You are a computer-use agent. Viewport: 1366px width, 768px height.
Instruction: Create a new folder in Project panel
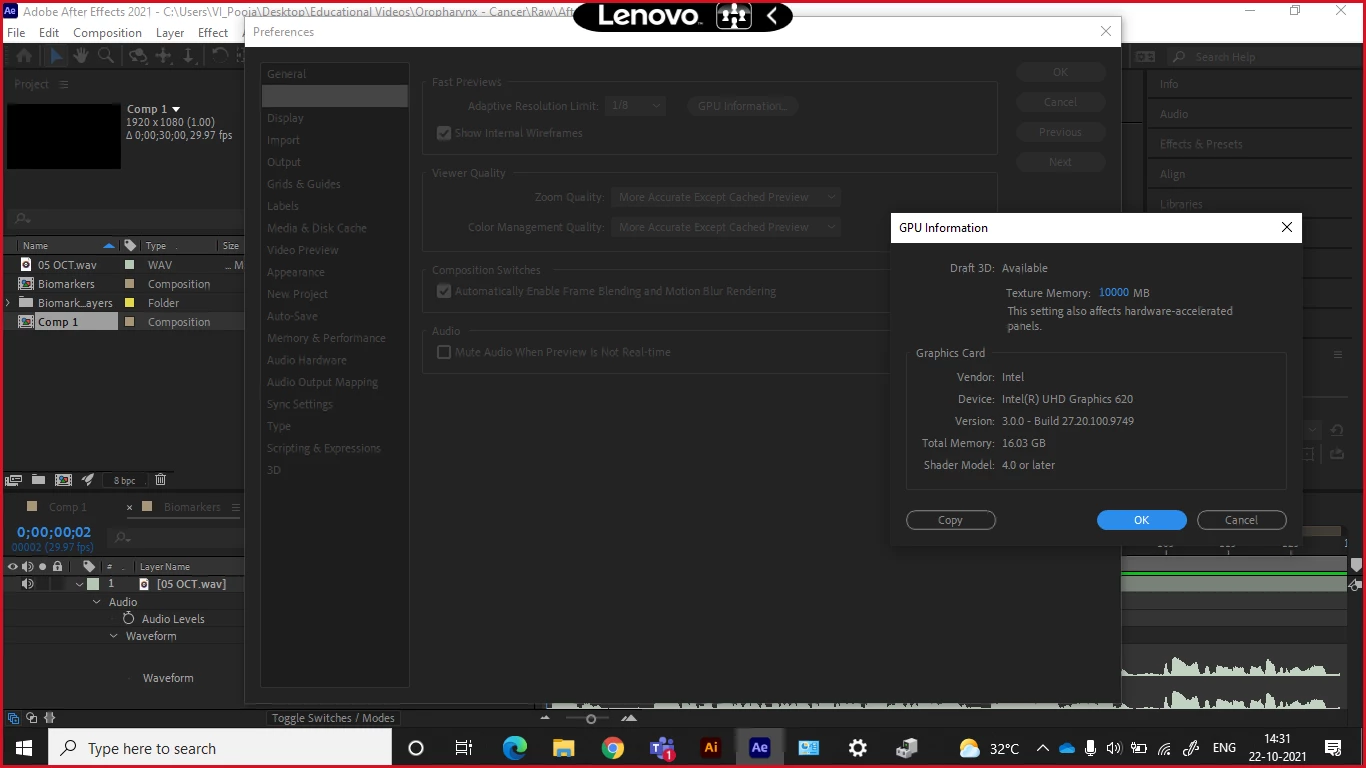click(38, 480)
